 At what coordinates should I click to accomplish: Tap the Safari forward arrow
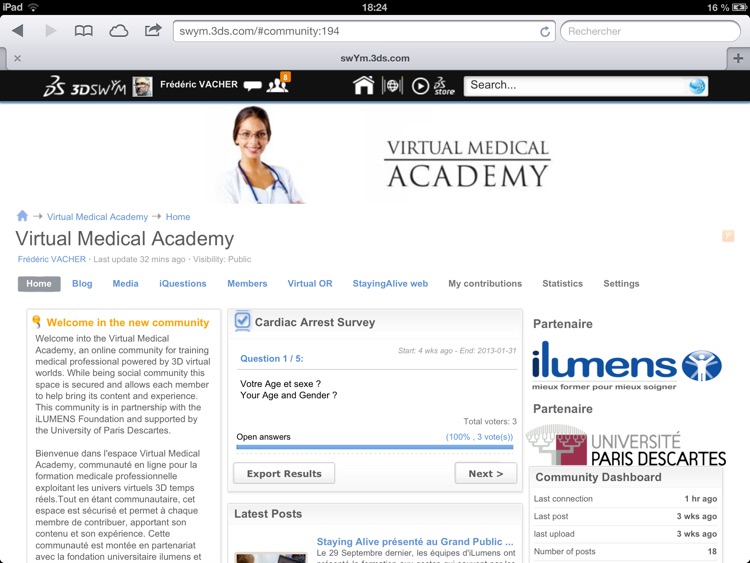(x=51, y=31)
